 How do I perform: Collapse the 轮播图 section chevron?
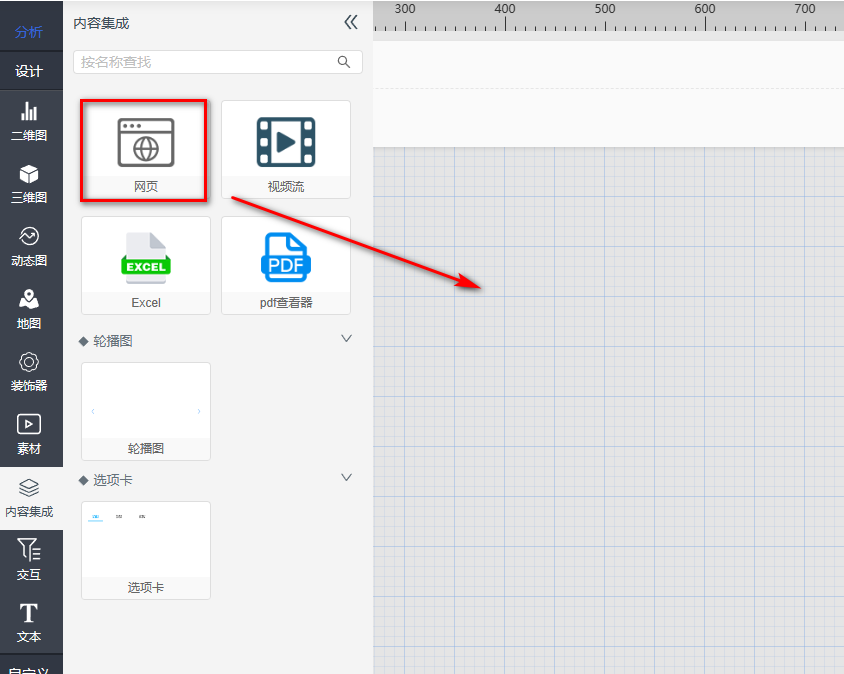347,339
